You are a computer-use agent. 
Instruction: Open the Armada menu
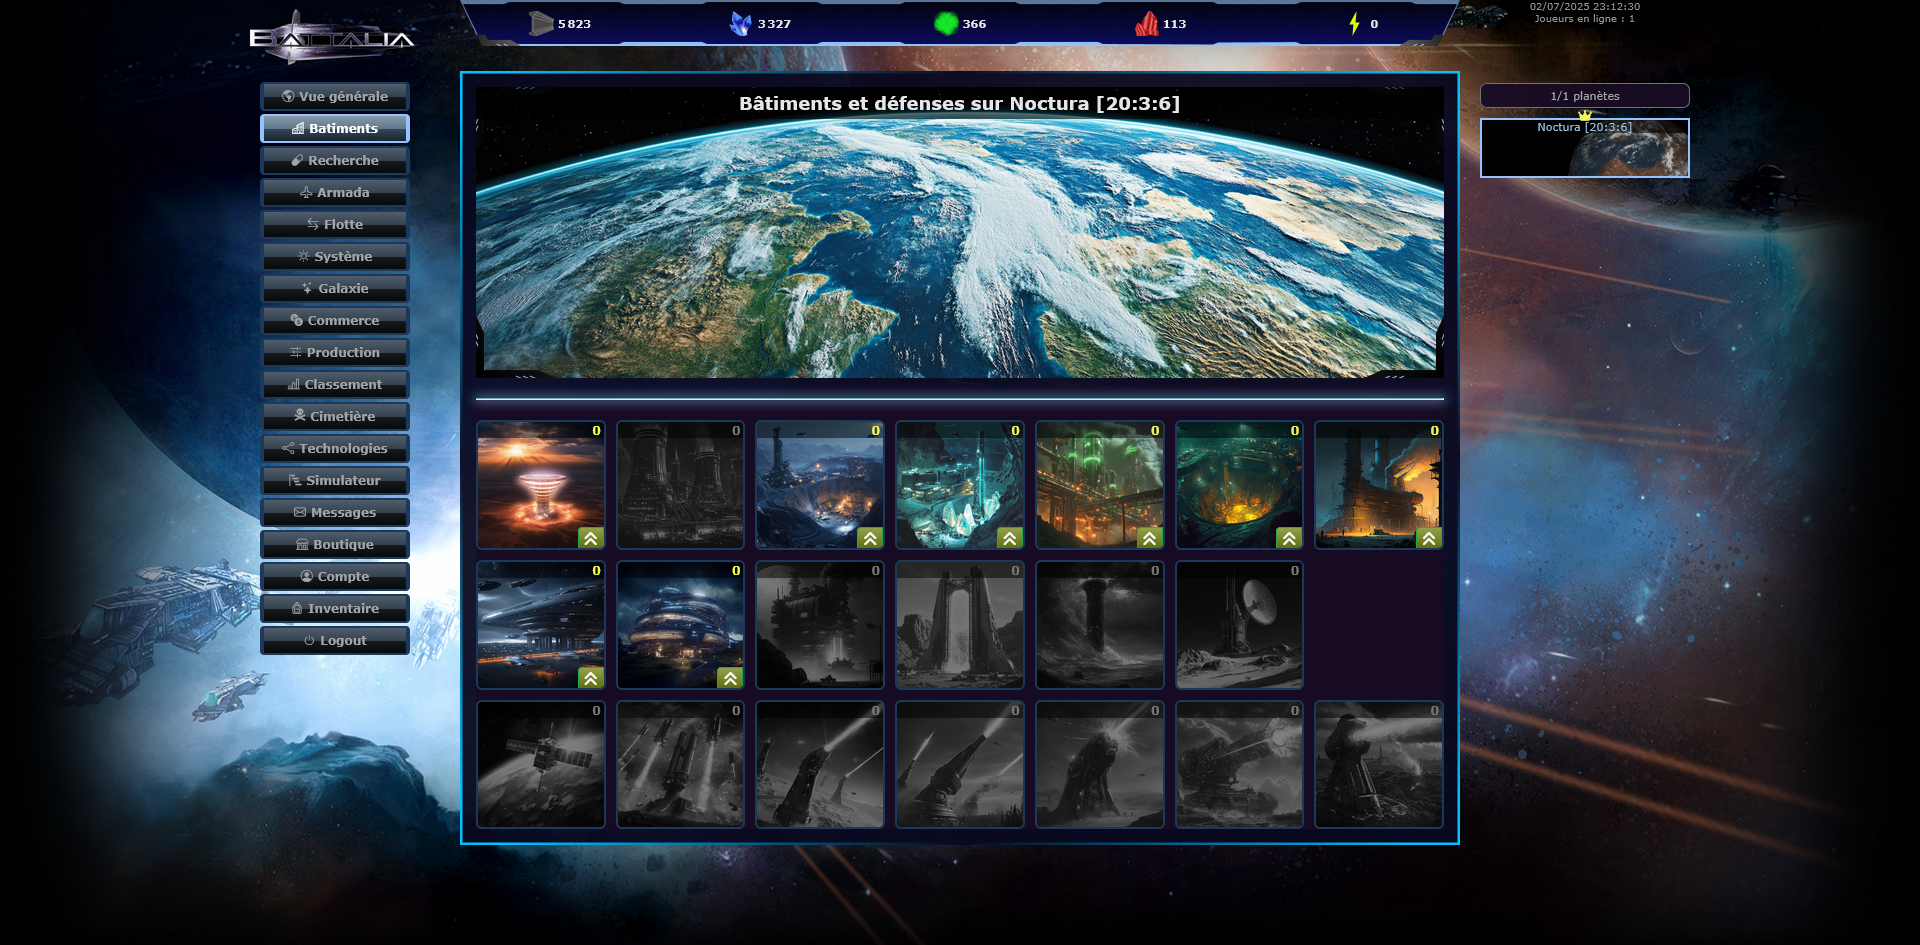click(335, 192)
